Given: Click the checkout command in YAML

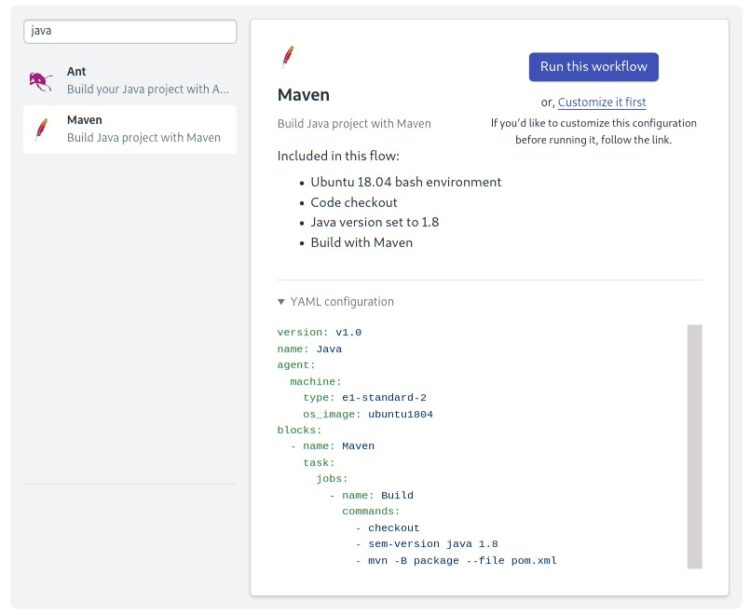Looking at the screenshot, I should click(x=394, y=528).
